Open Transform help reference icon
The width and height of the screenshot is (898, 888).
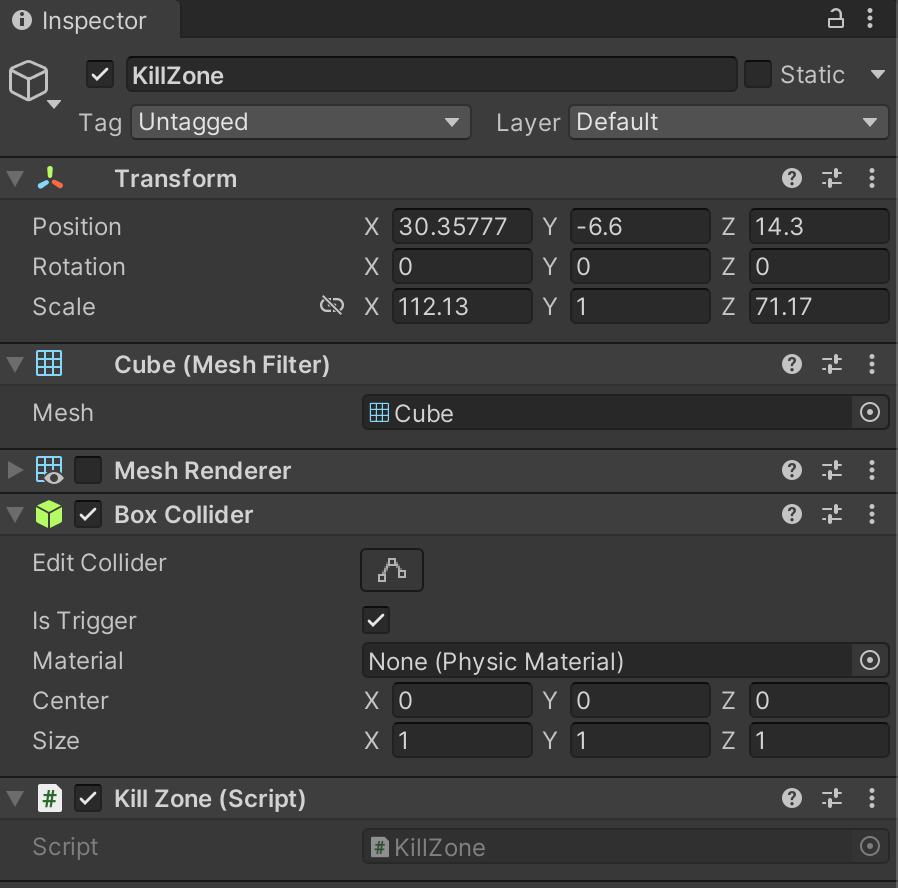(x=792, y=179)
